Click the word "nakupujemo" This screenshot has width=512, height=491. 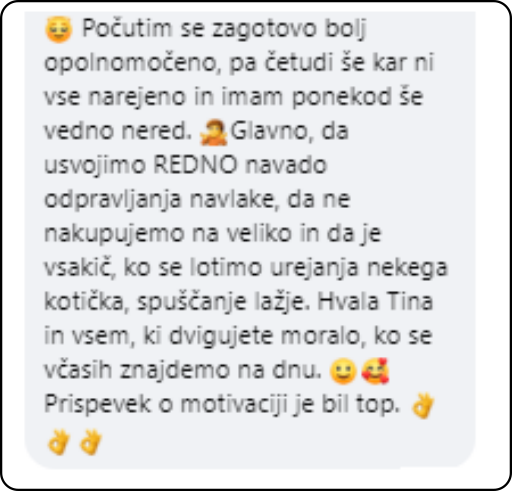click(x=114, y=234)
